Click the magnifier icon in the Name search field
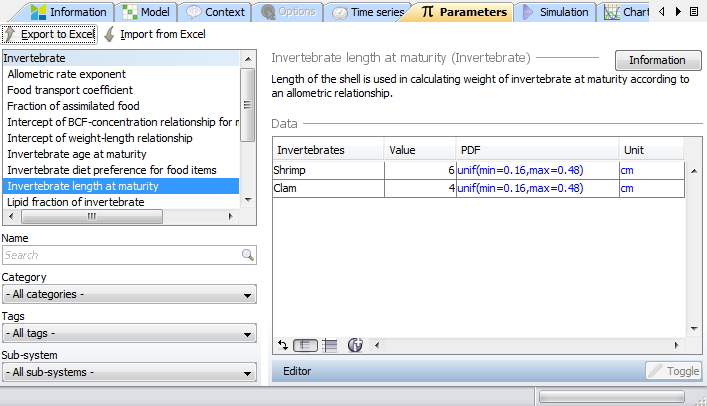This screenshot has width=707, height=406. 248,256
